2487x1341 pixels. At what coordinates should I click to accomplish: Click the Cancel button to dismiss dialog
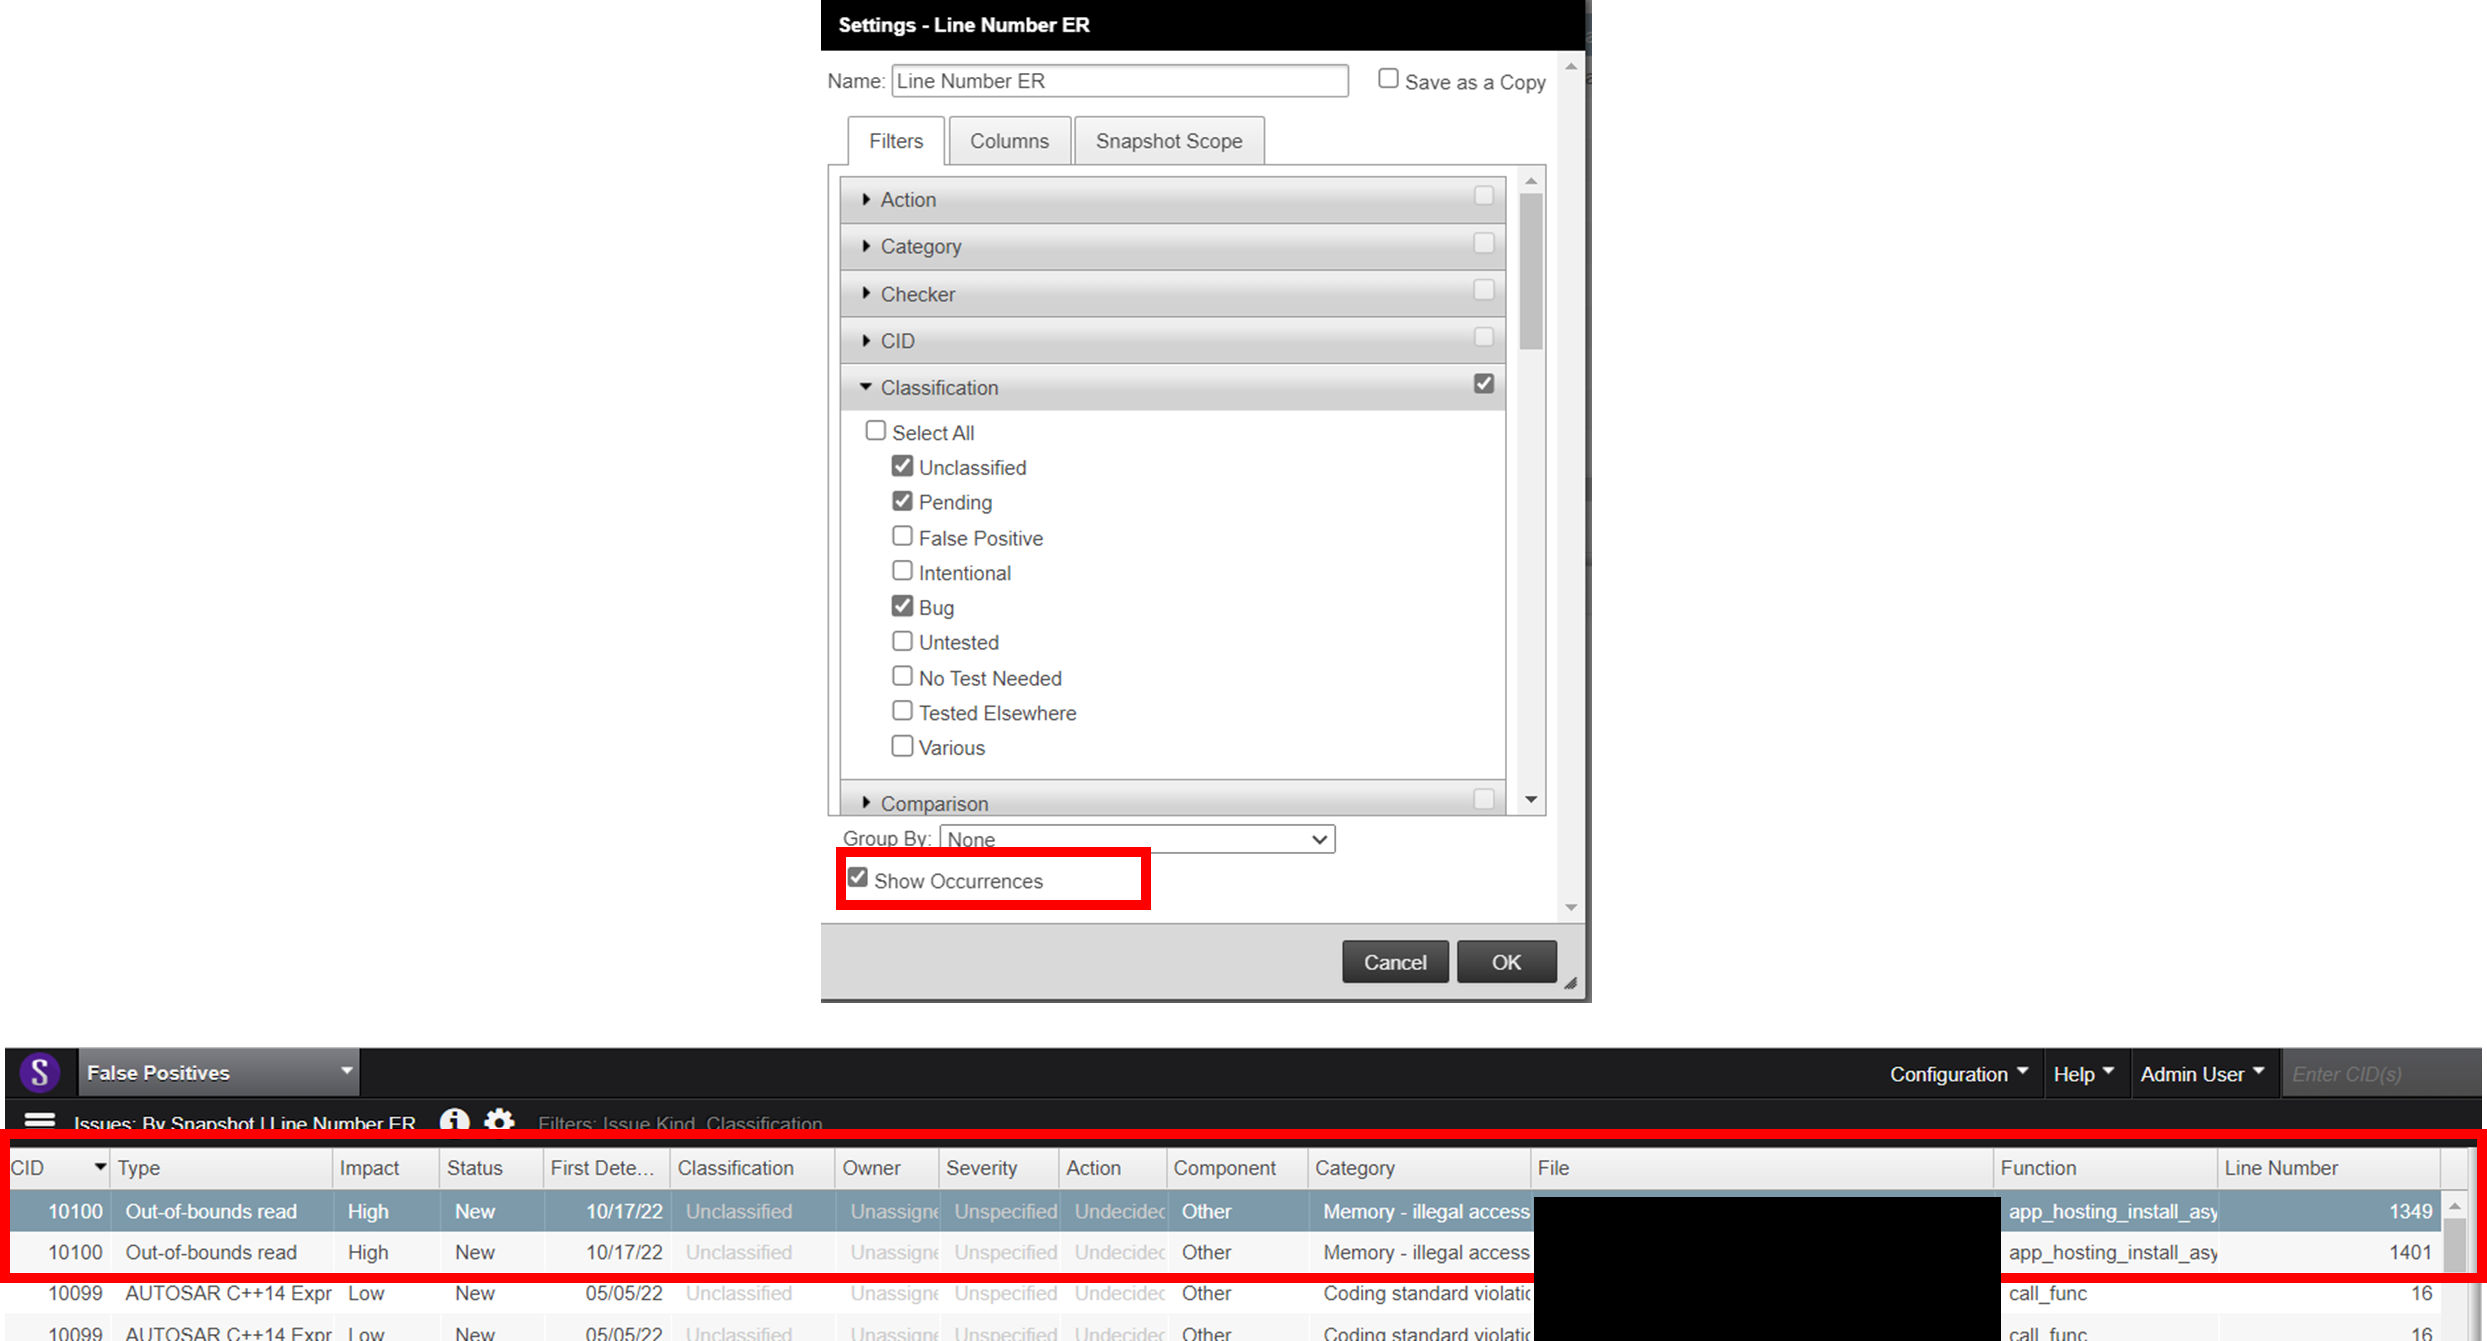(1394, 961)
